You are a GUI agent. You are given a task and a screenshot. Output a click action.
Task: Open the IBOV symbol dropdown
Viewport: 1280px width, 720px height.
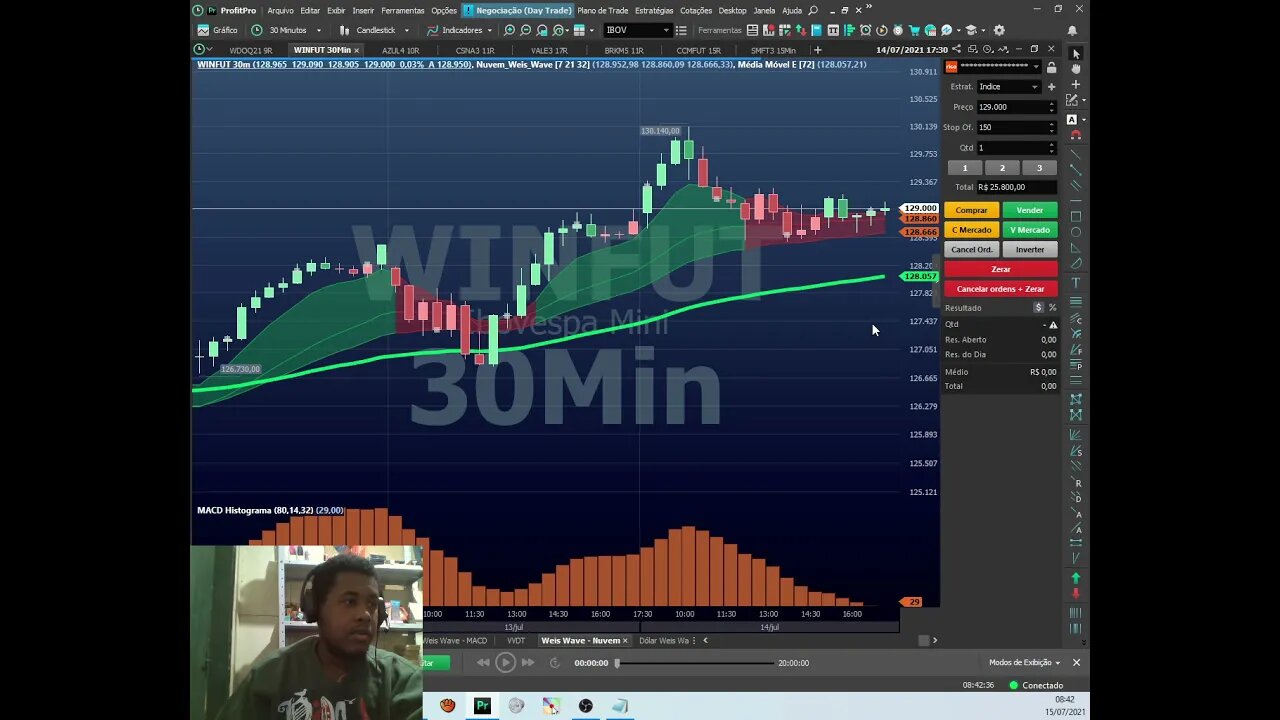click(666, 30)
